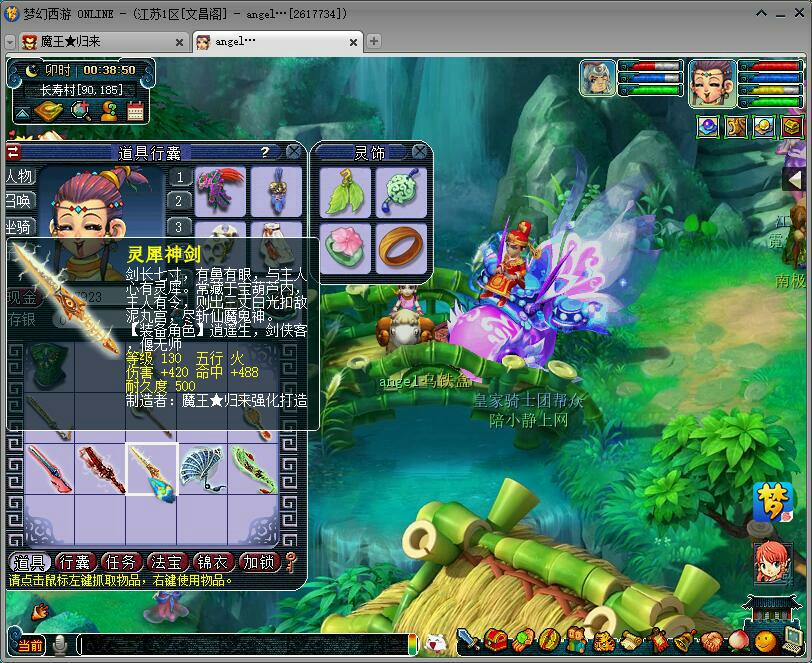Select the blue folding fan in inventory

pyautogui.click(x=202, y=469)
